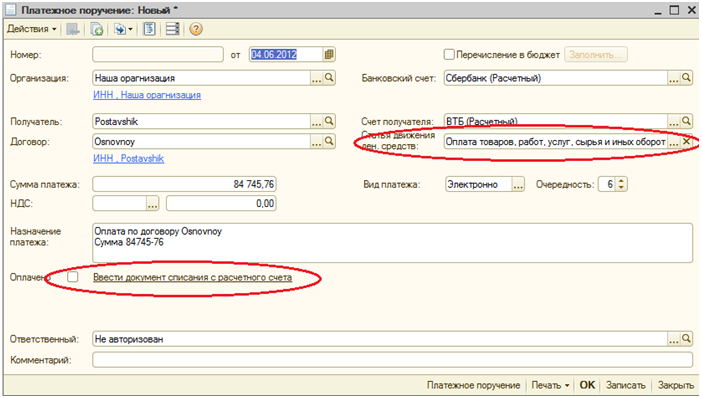Screen dimensions: 702x398
Task: Click the Сумма платежа field 84 745,76
Action: point(184,184)
